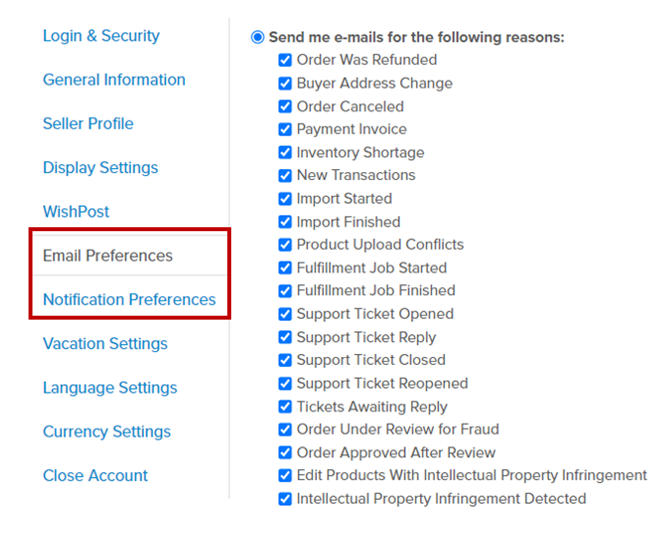The image size is (671, 538).
Task: Toggle the Buyer Address Change checkbox
Action: coord(285,83)
